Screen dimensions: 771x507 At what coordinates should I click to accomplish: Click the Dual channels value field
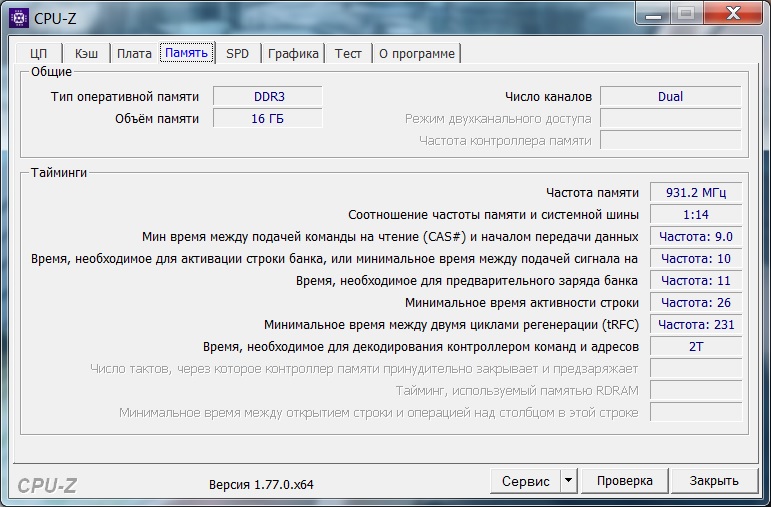[x=671, y=96]
